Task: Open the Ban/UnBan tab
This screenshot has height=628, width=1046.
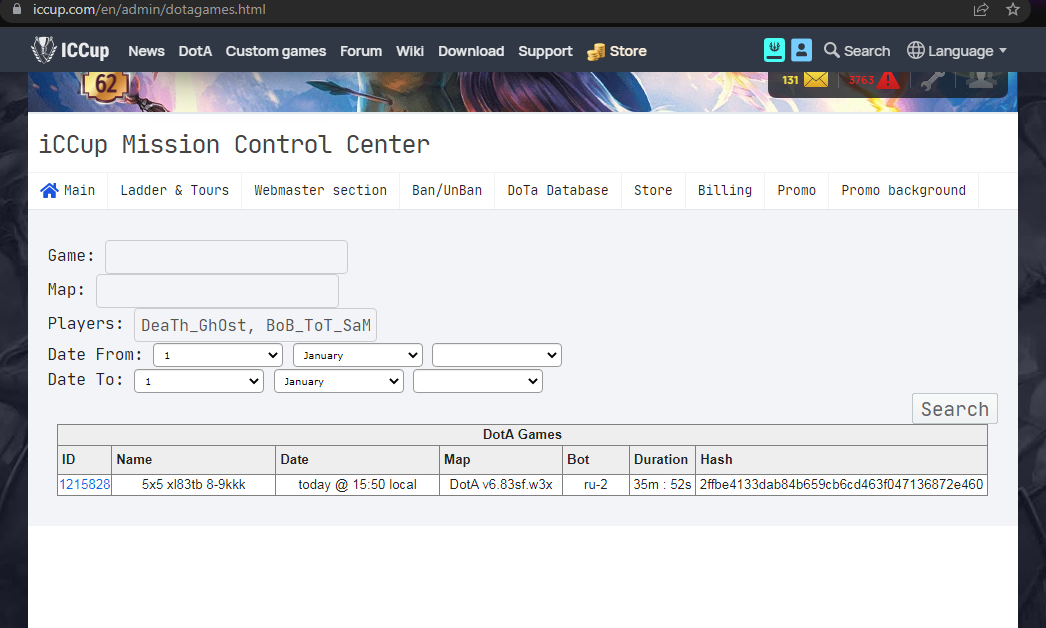Action: tap(447, 191)
